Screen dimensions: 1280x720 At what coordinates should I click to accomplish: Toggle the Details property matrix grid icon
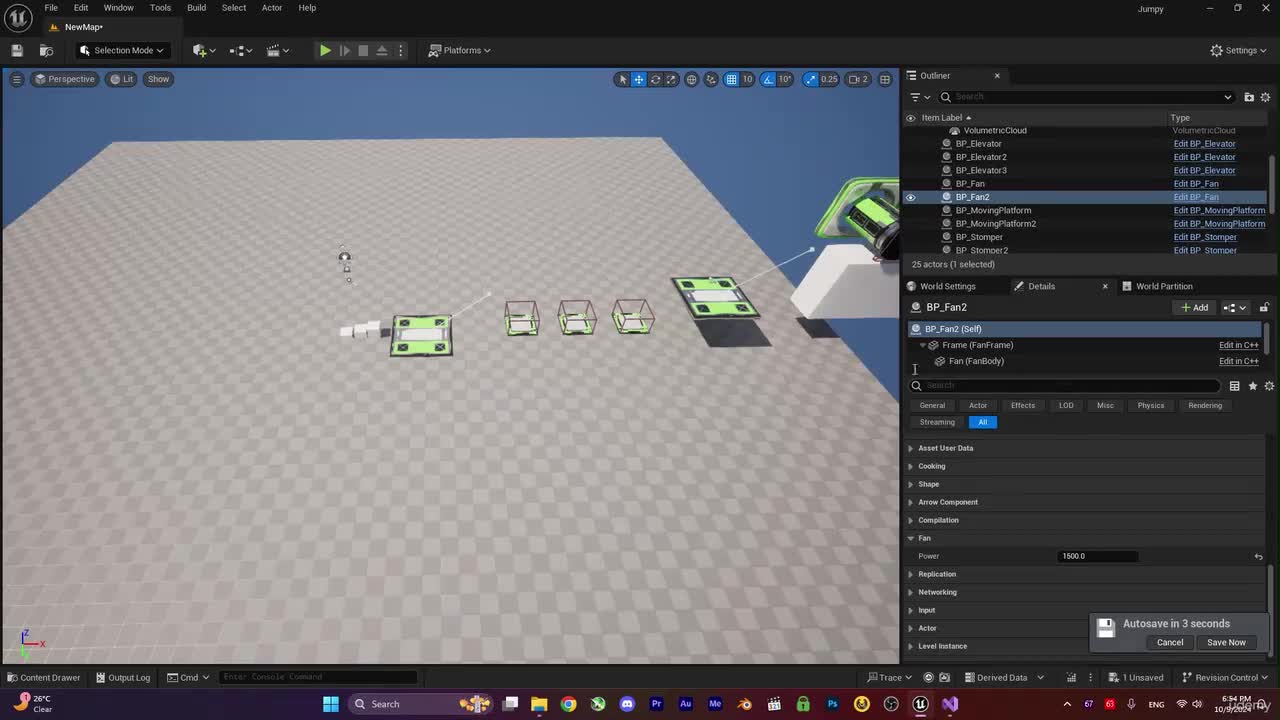point(1234,386)
